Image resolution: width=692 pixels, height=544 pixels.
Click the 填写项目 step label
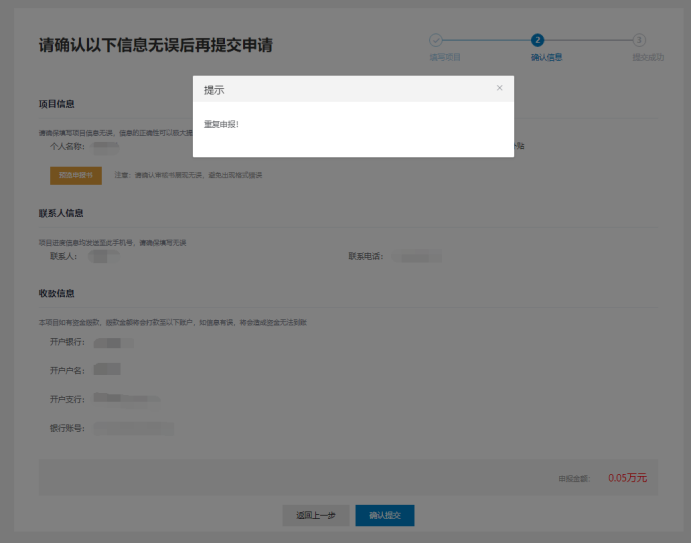(x=445, y=57)
